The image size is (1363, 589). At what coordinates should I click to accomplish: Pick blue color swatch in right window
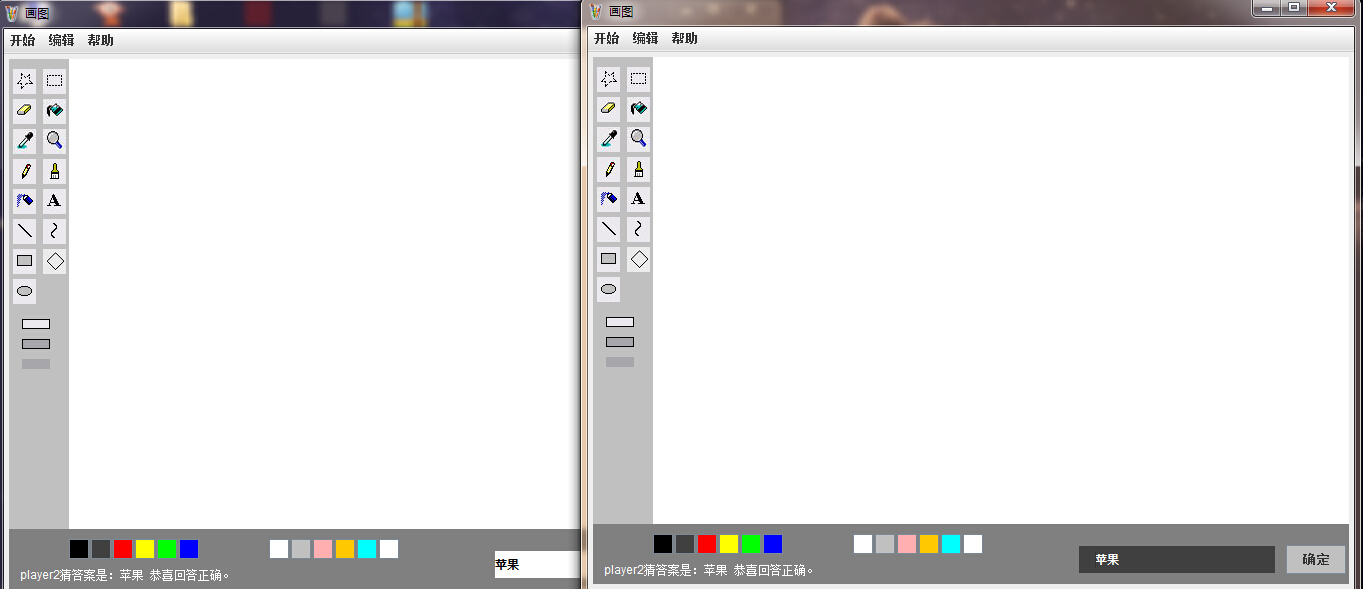pos(773,544)
